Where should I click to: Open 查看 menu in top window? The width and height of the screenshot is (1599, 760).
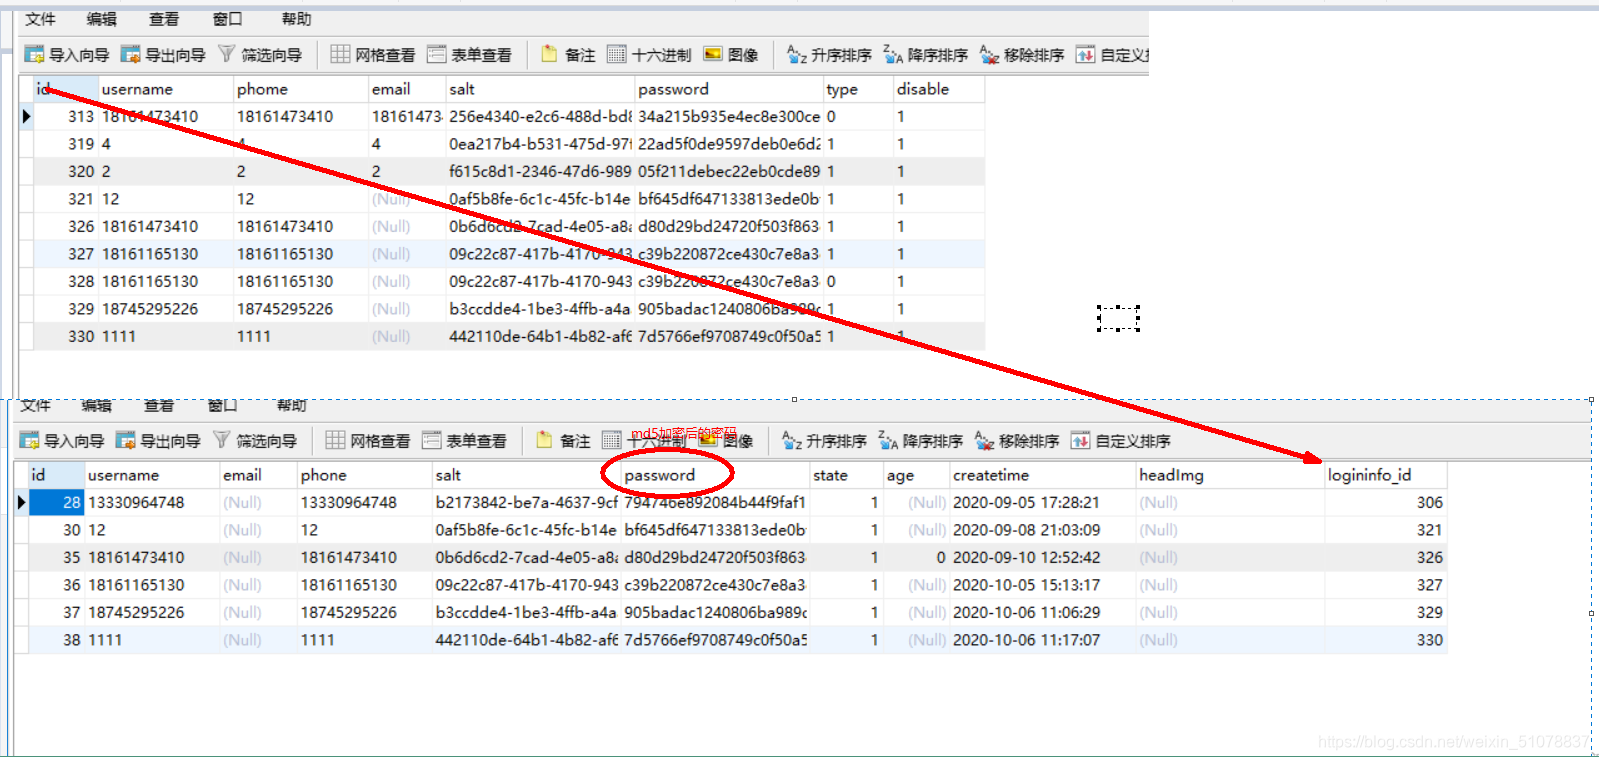pyautogui.click(x=163, y=19)
